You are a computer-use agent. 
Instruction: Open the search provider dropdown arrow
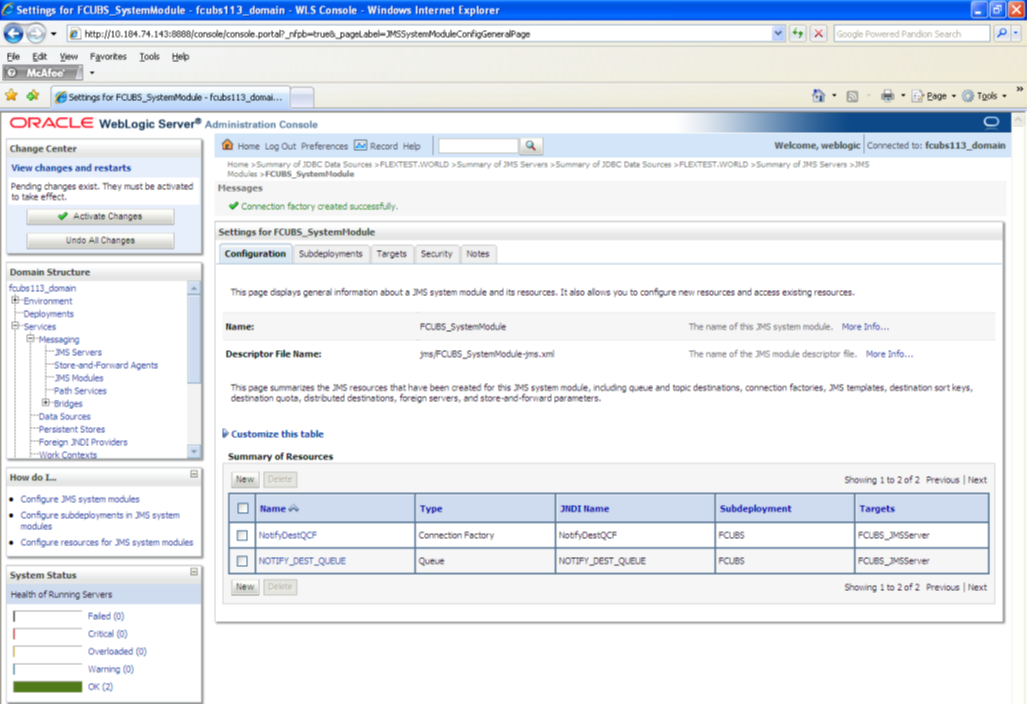tap(1016, 33)
